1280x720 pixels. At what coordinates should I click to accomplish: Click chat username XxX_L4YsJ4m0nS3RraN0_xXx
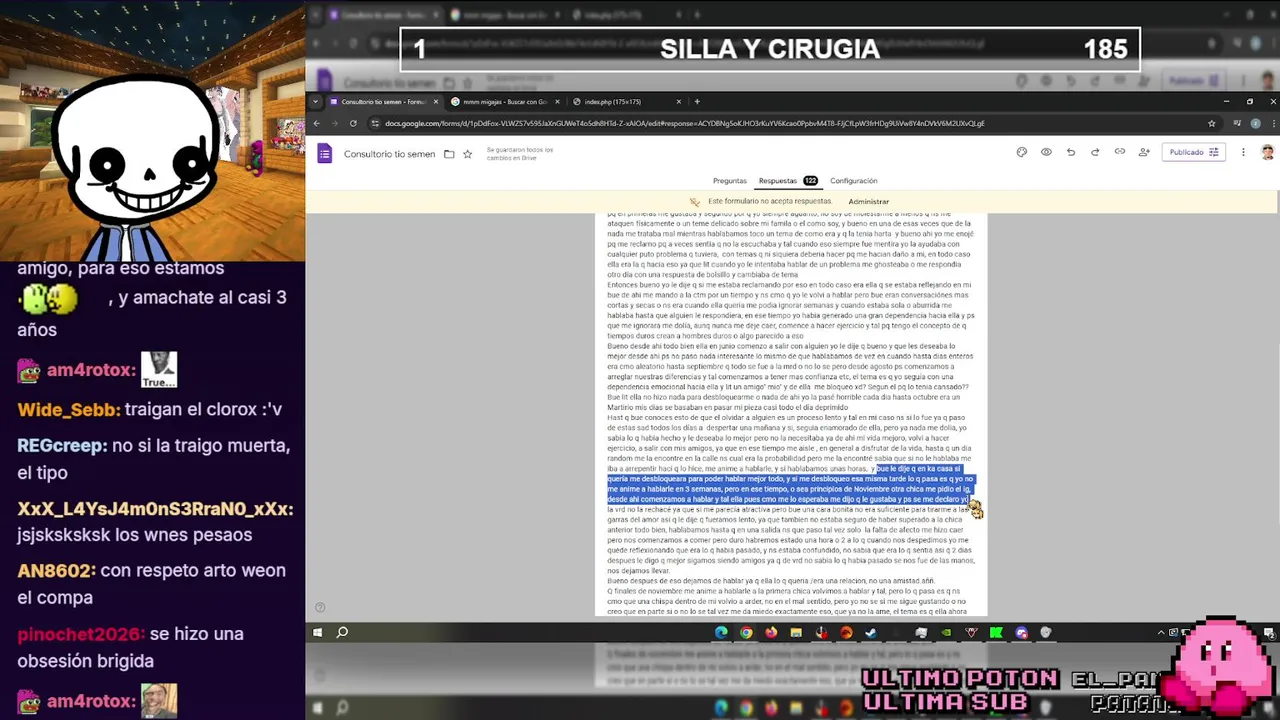[x=155, y=509]
